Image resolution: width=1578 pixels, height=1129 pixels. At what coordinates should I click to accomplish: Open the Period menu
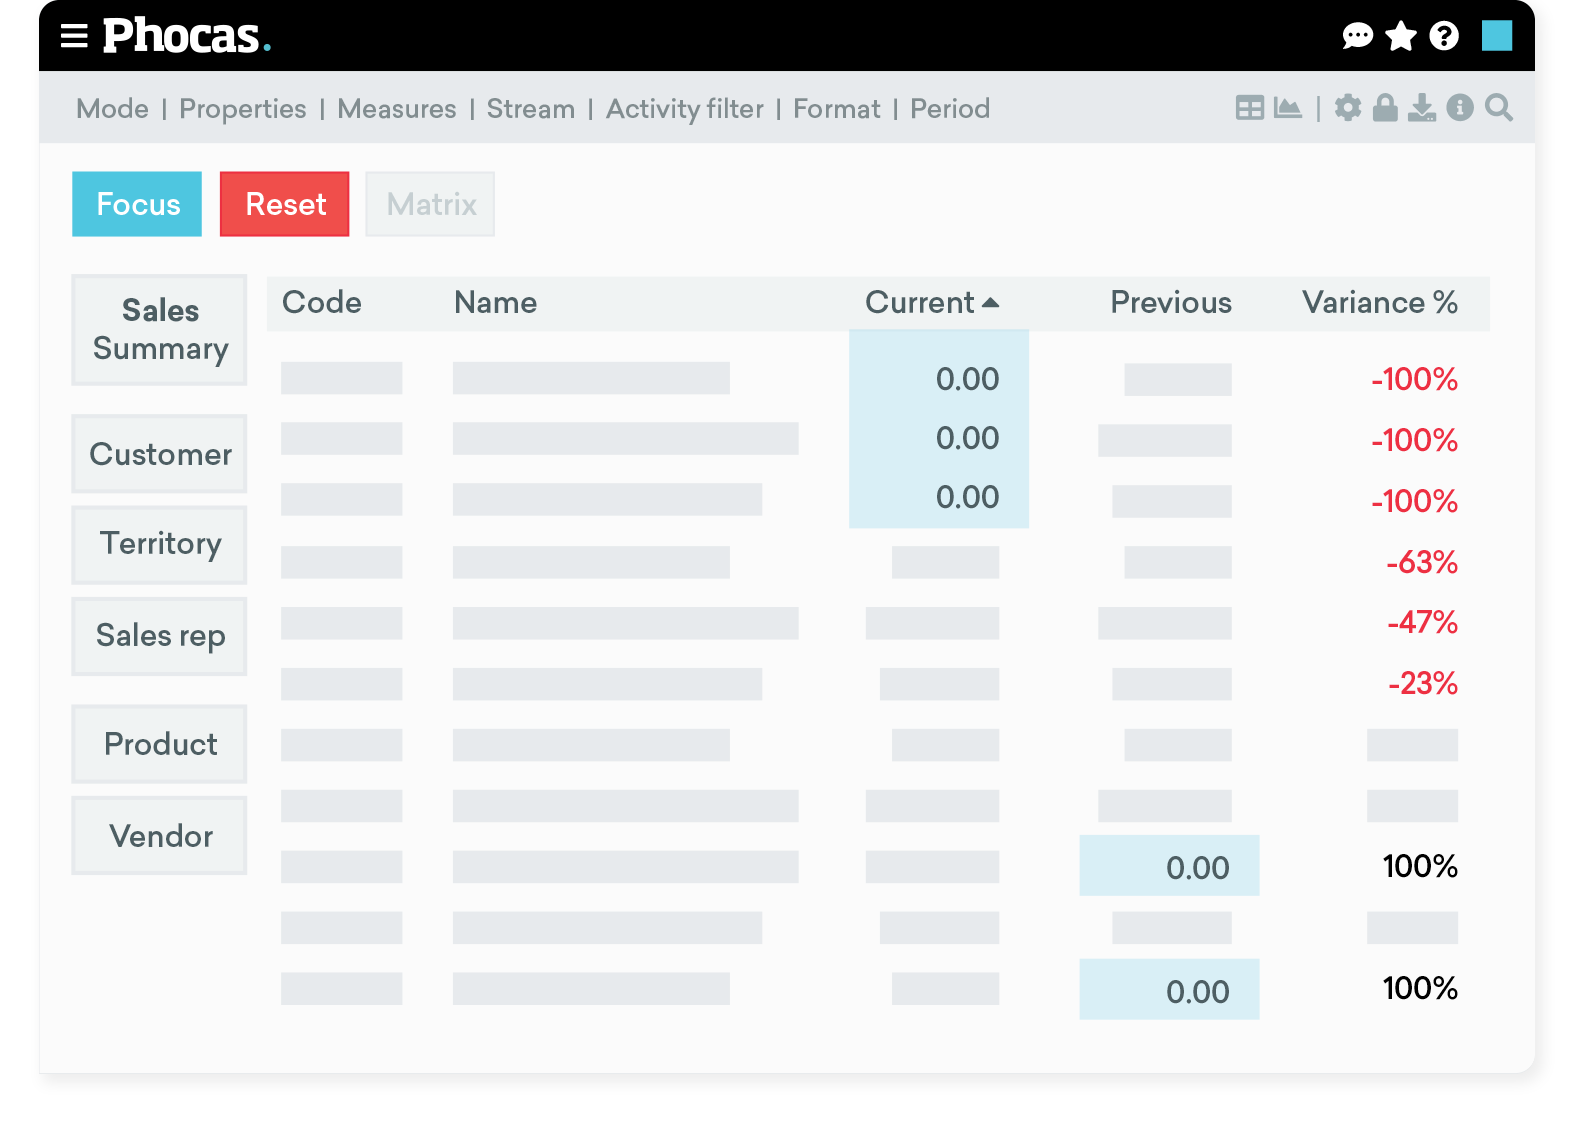(x=949, y=109)
